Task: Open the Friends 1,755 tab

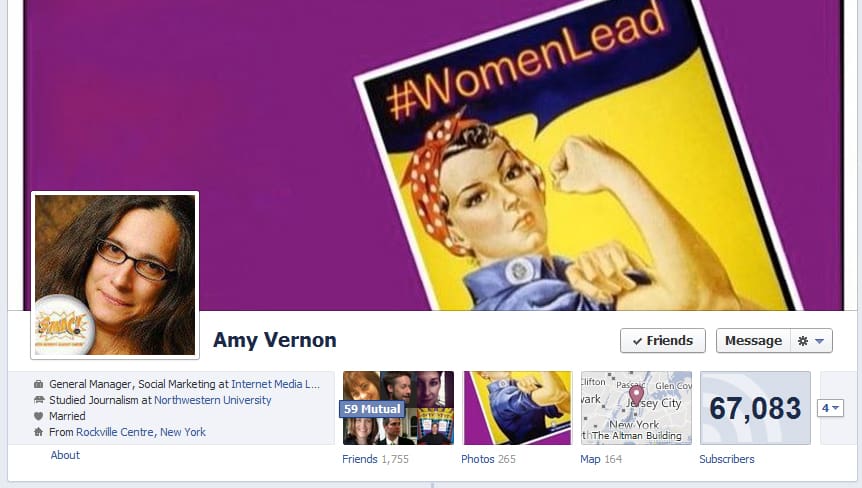Action: pos(375,459)
